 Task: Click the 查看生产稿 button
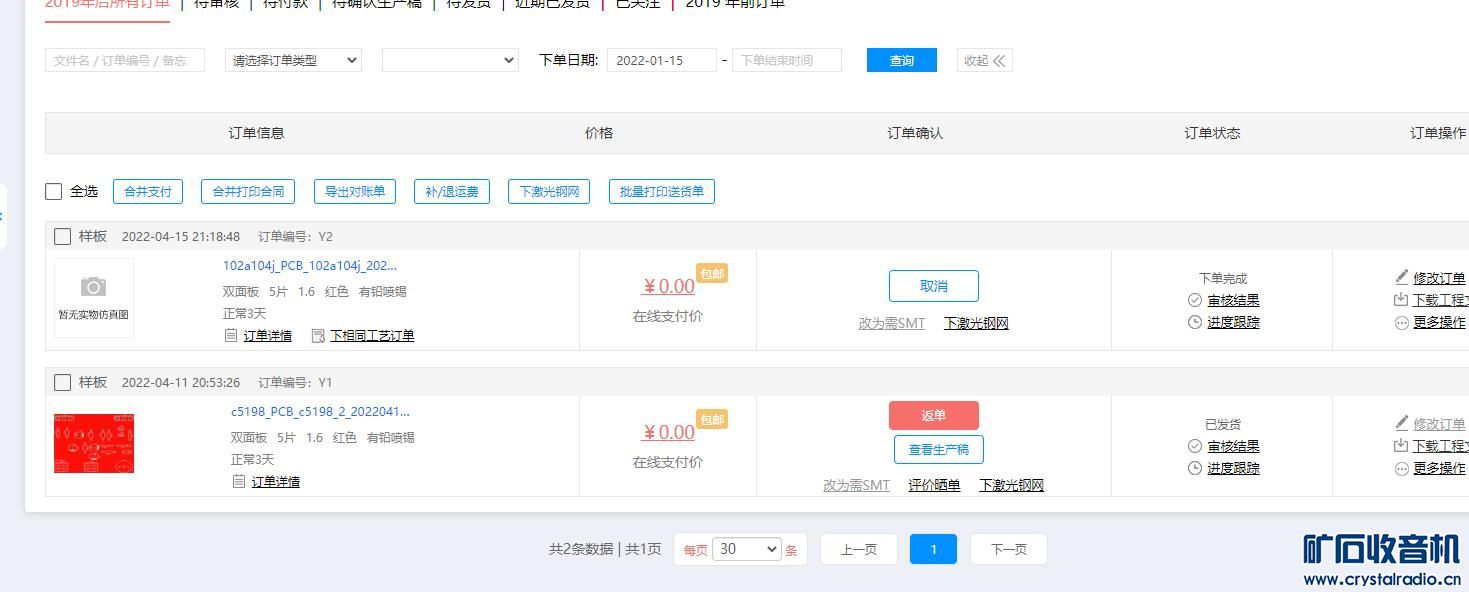tap(939, 449)
